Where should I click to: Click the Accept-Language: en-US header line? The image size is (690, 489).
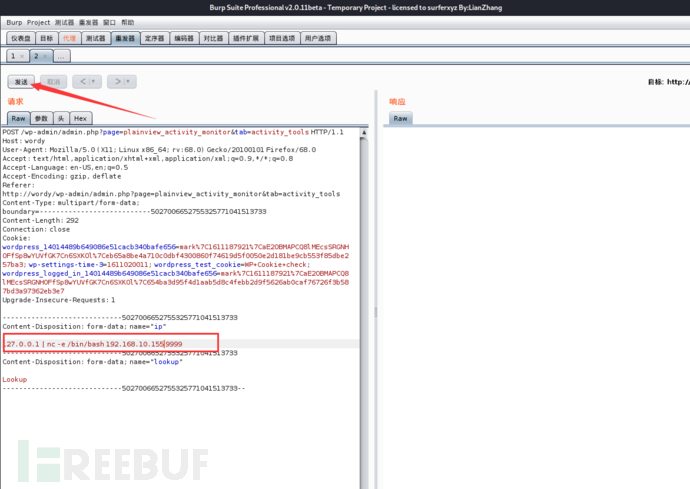tap(65, 167)
